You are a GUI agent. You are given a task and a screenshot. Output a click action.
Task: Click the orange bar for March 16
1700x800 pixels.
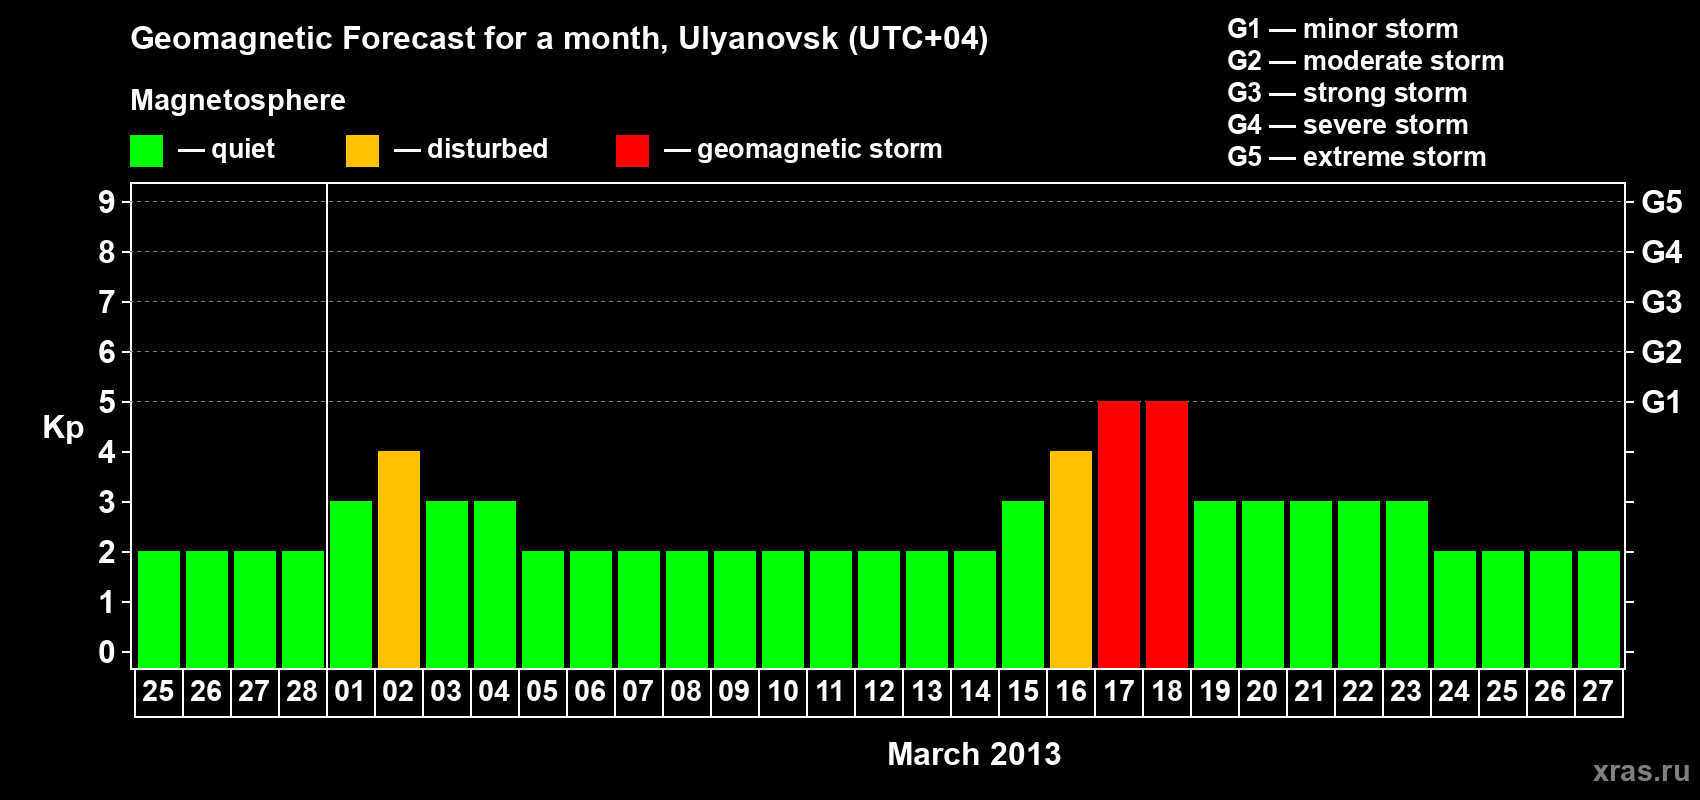[x=1071, y=559]
